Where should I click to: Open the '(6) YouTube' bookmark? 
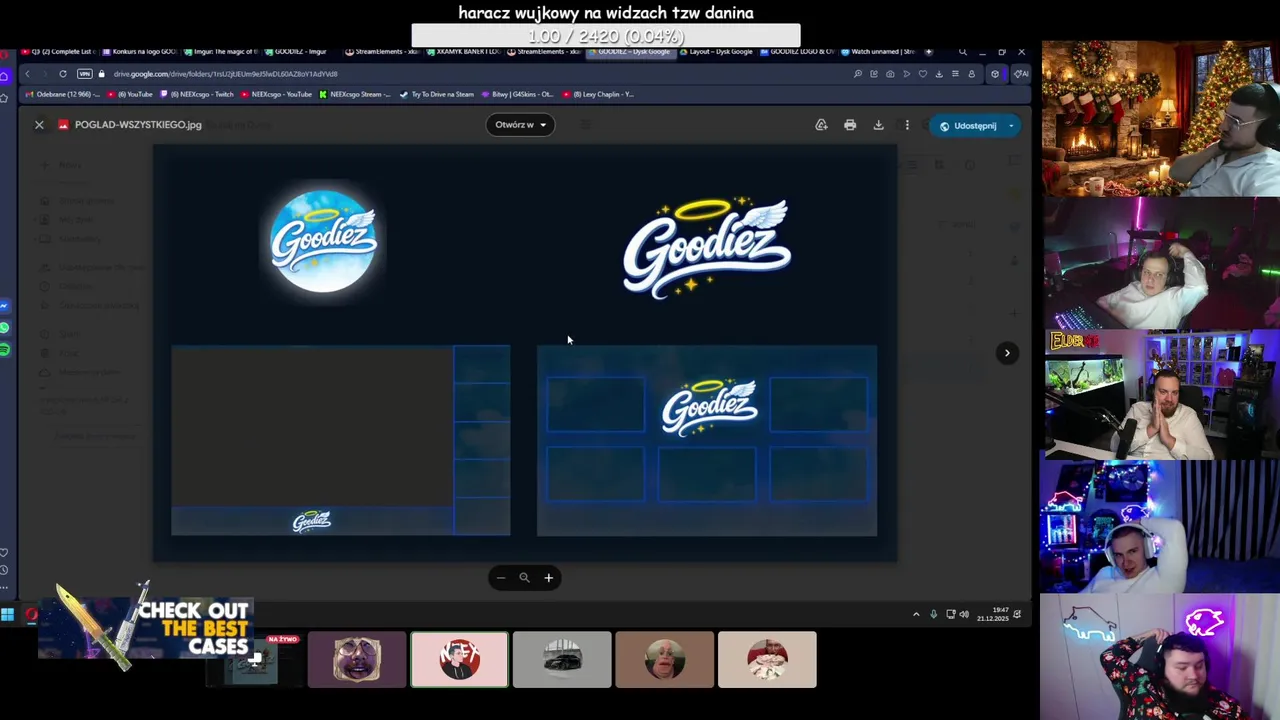(x=130, y=94)
